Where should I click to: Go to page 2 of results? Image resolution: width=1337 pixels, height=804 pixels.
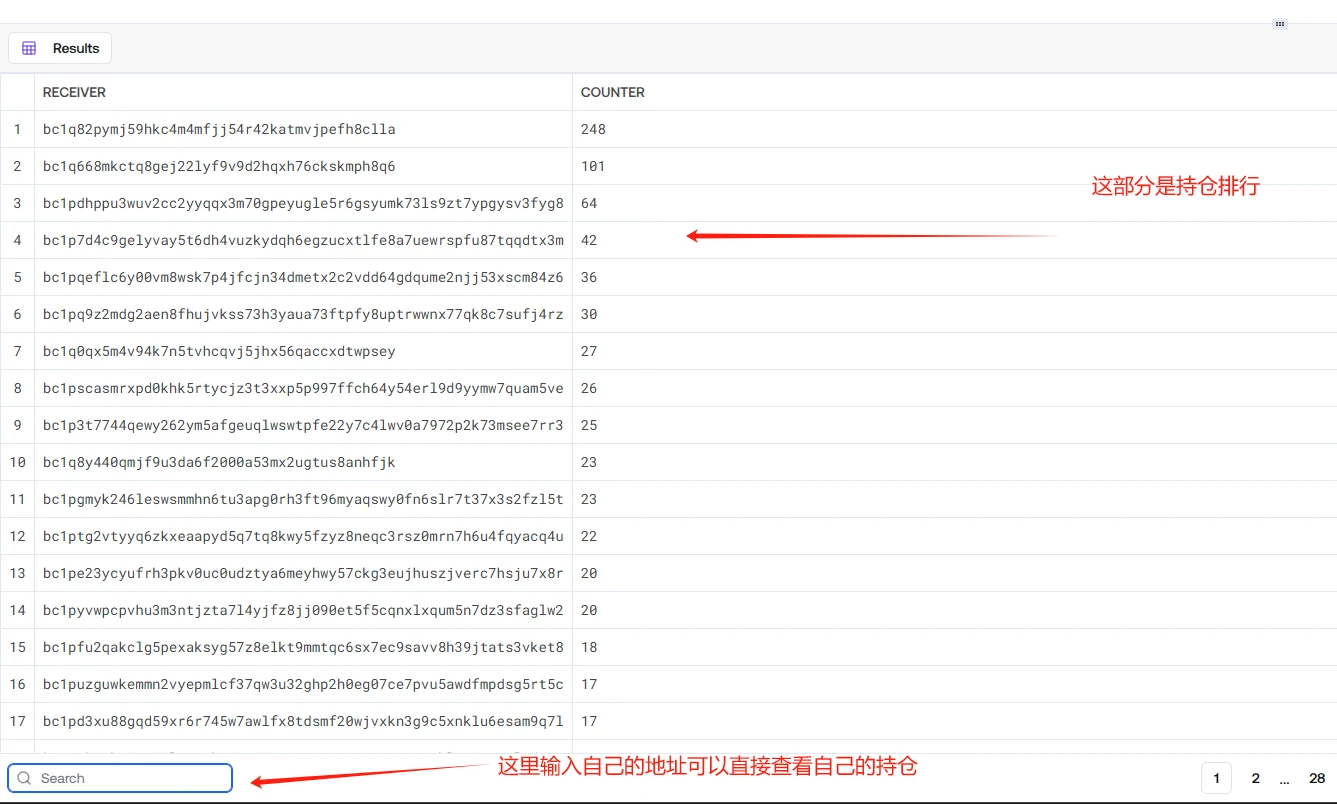tap(1255, 778)
